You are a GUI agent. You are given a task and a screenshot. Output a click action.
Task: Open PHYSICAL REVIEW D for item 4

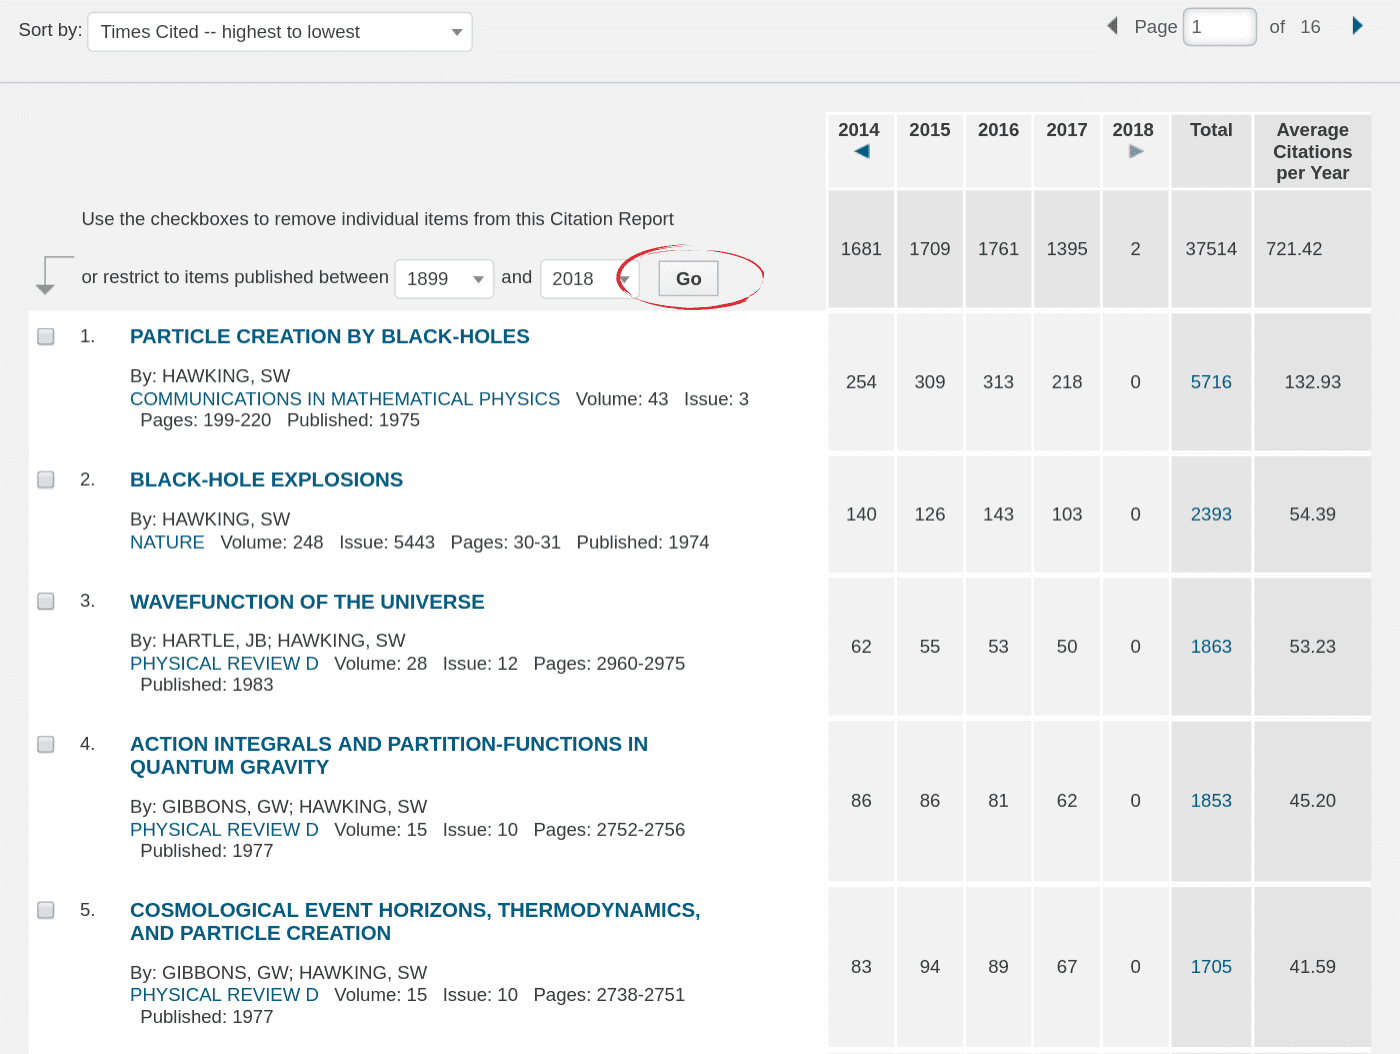point(224,829)
